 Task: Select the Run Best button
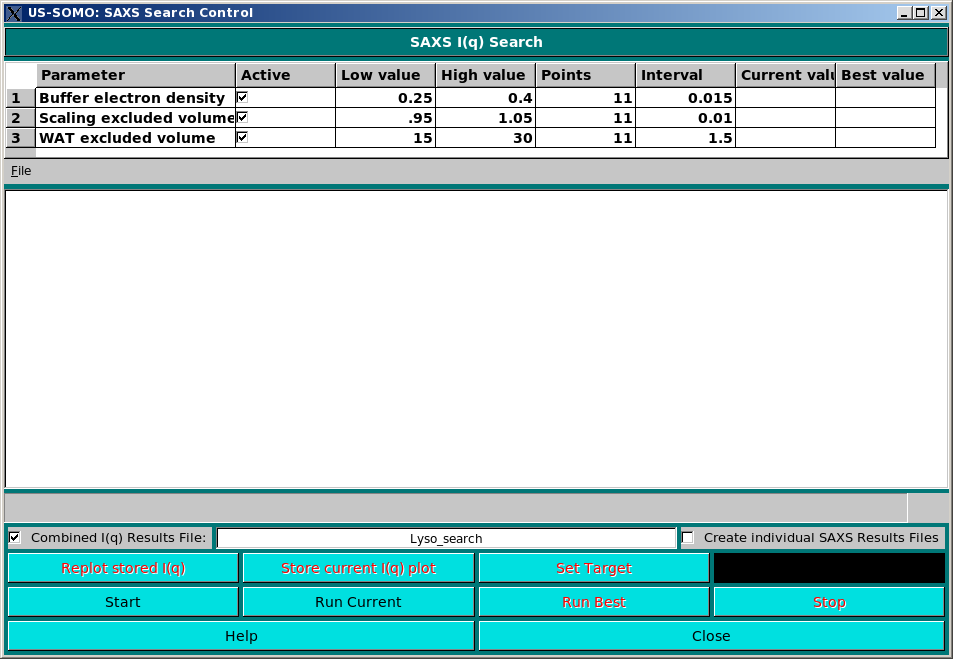pos(594,601)
